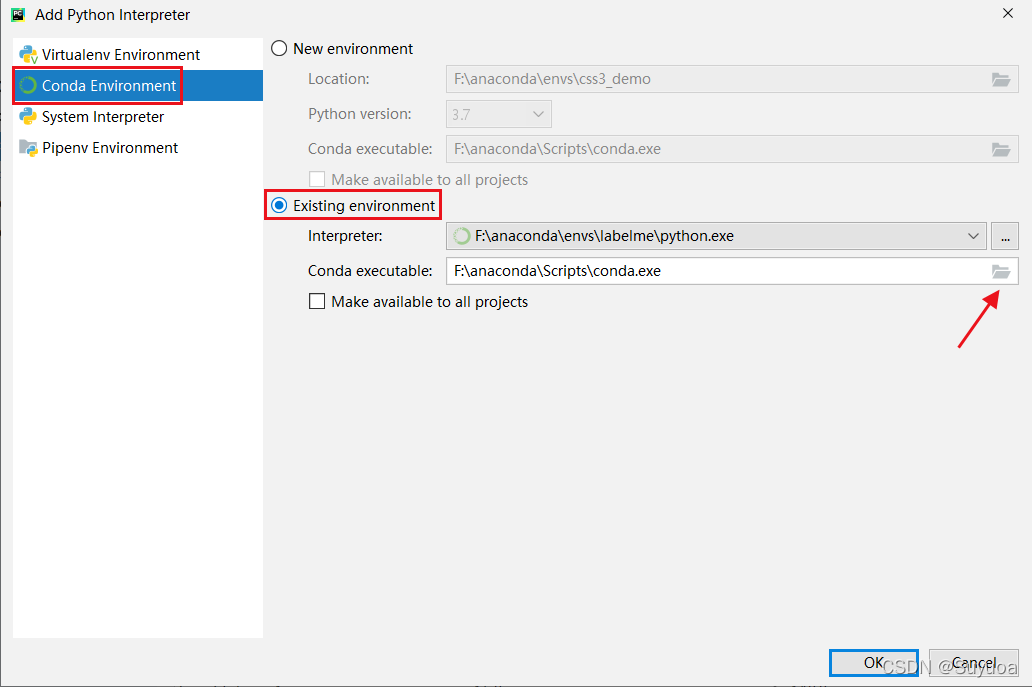The width and height of the screenshot is (1032, 687).
Task: Expand the Interpreter dropdown list
Action: coord(974,237)
